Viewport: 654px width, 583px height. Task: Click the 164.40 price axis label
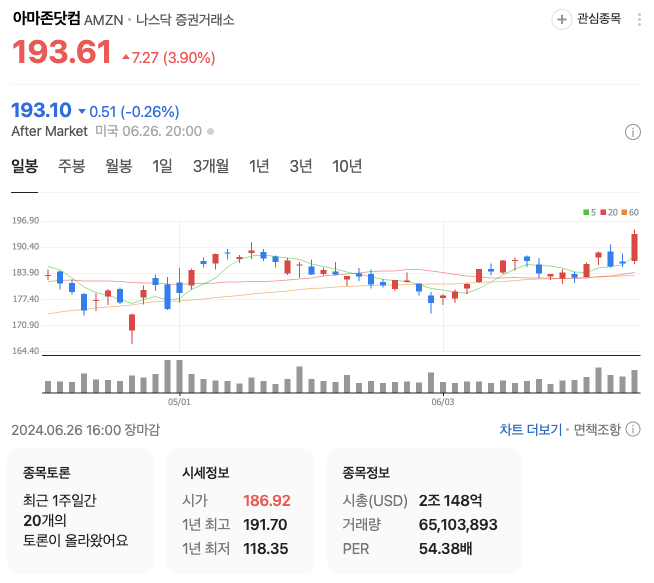pos(25,351)
